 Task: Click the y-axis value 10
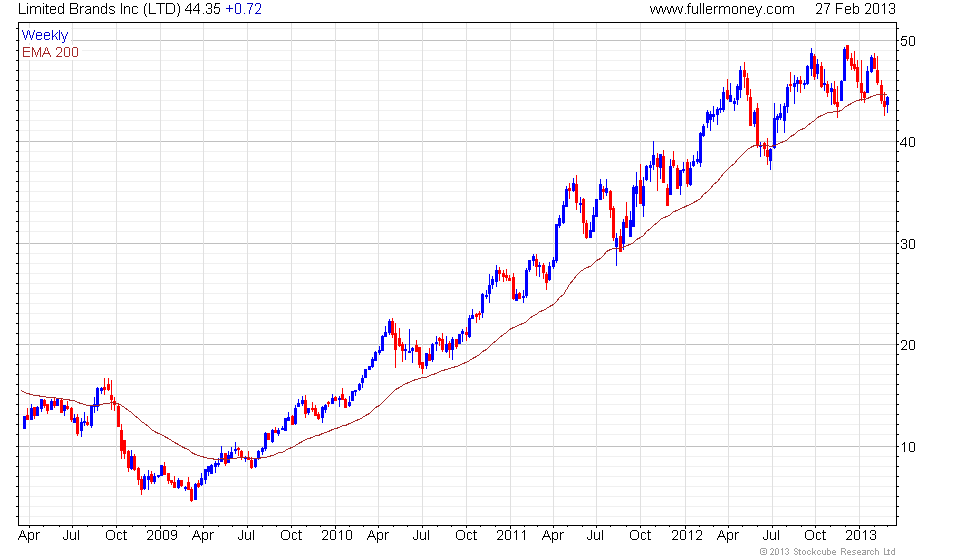point(908,447)
